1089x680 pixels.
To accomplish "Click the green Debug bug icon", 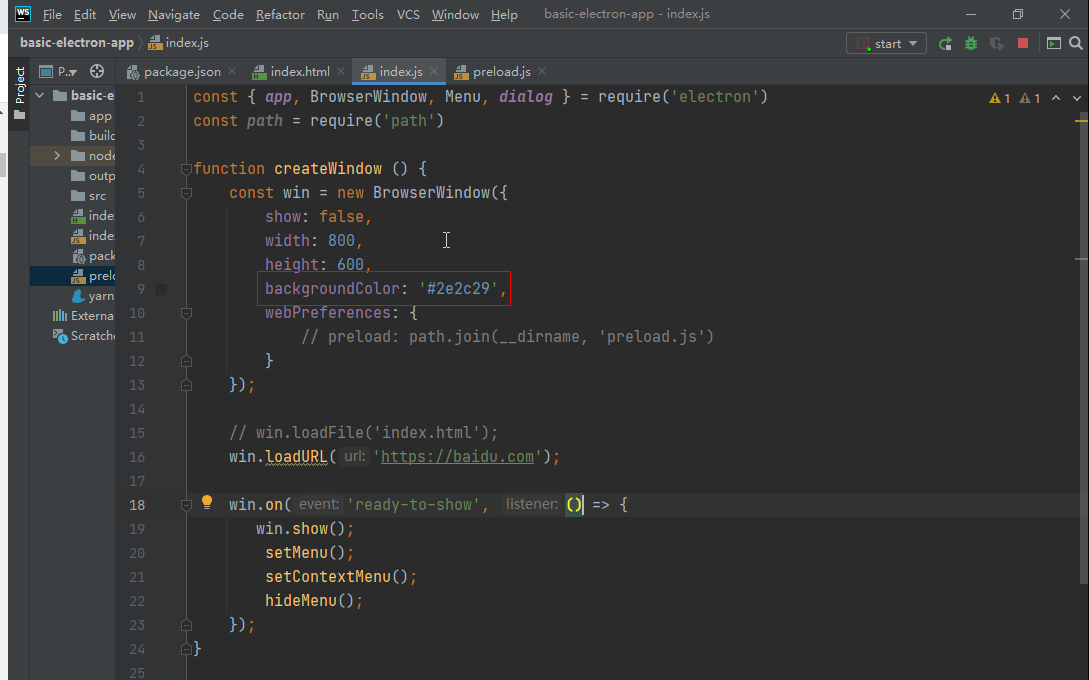I will (x=971, y=44).
